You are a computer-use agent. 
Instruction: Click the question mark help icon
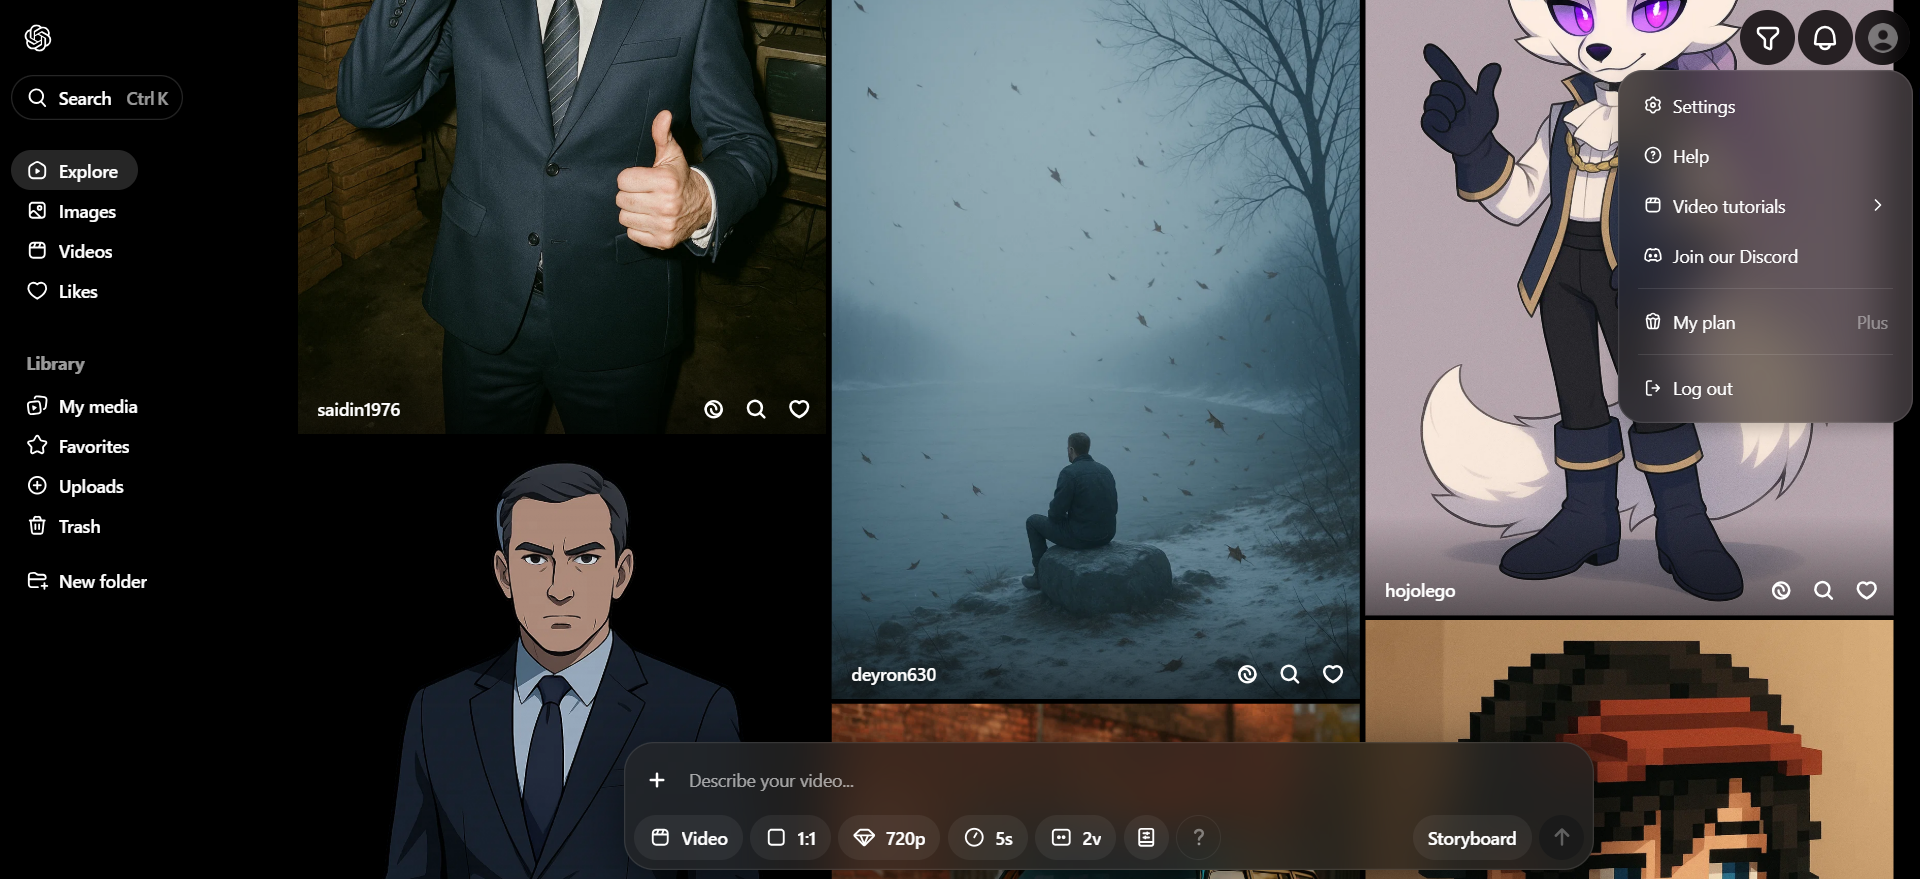[x=1198, y=838]
